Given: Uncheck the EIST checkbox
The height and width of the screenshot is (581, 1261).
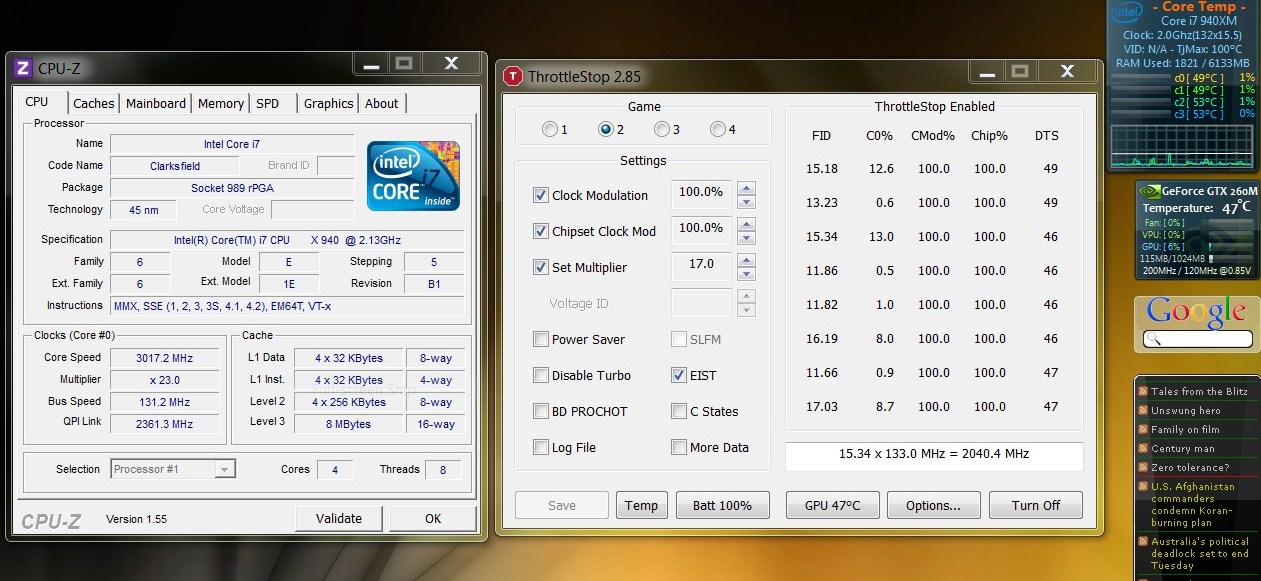Looking at the screenshot, I should 679,375.
